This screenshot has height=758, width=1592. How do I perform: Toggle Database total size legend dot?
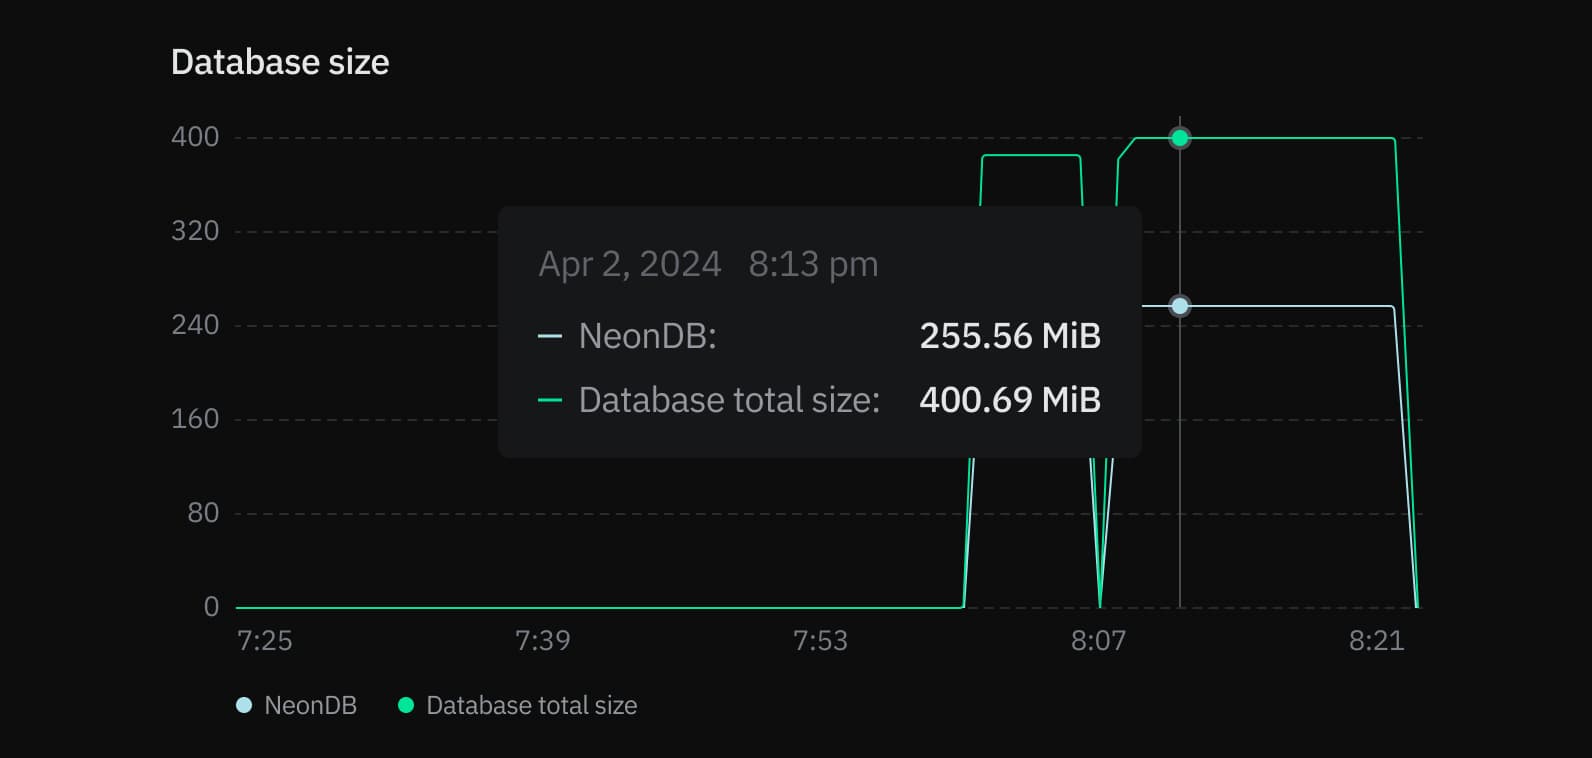pos(406,705)
